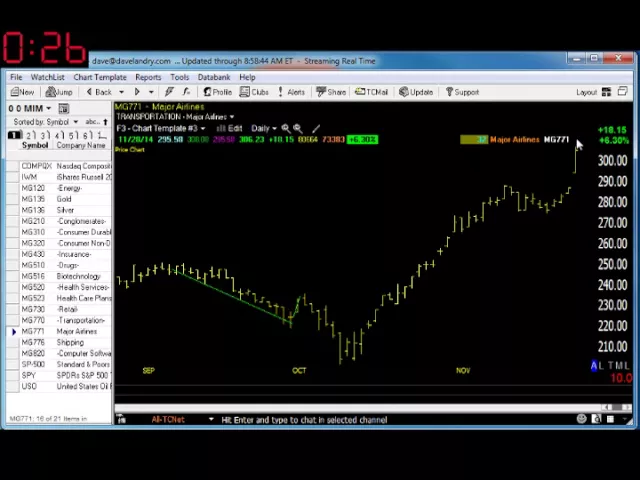
Task: Click the chat channel icon left of All-TCNet
Action: (x=121, y=419)
